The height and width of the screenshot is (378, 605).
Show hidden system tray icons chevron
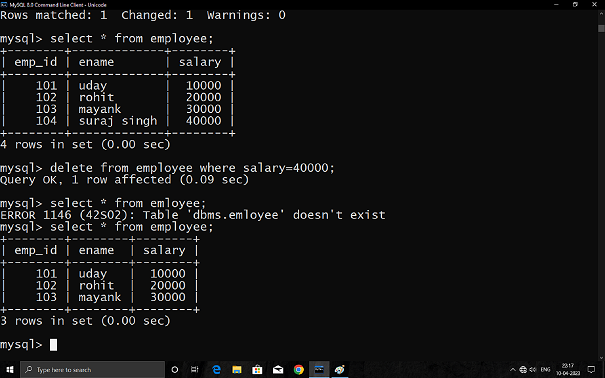click(513, 370)
